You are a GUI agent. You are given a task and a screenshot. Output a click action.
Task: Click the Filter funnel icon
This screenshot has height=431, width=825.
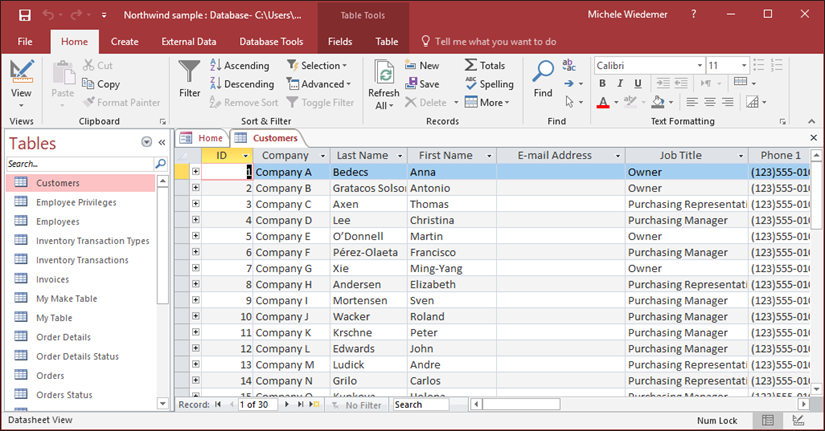tap(189, 72)
